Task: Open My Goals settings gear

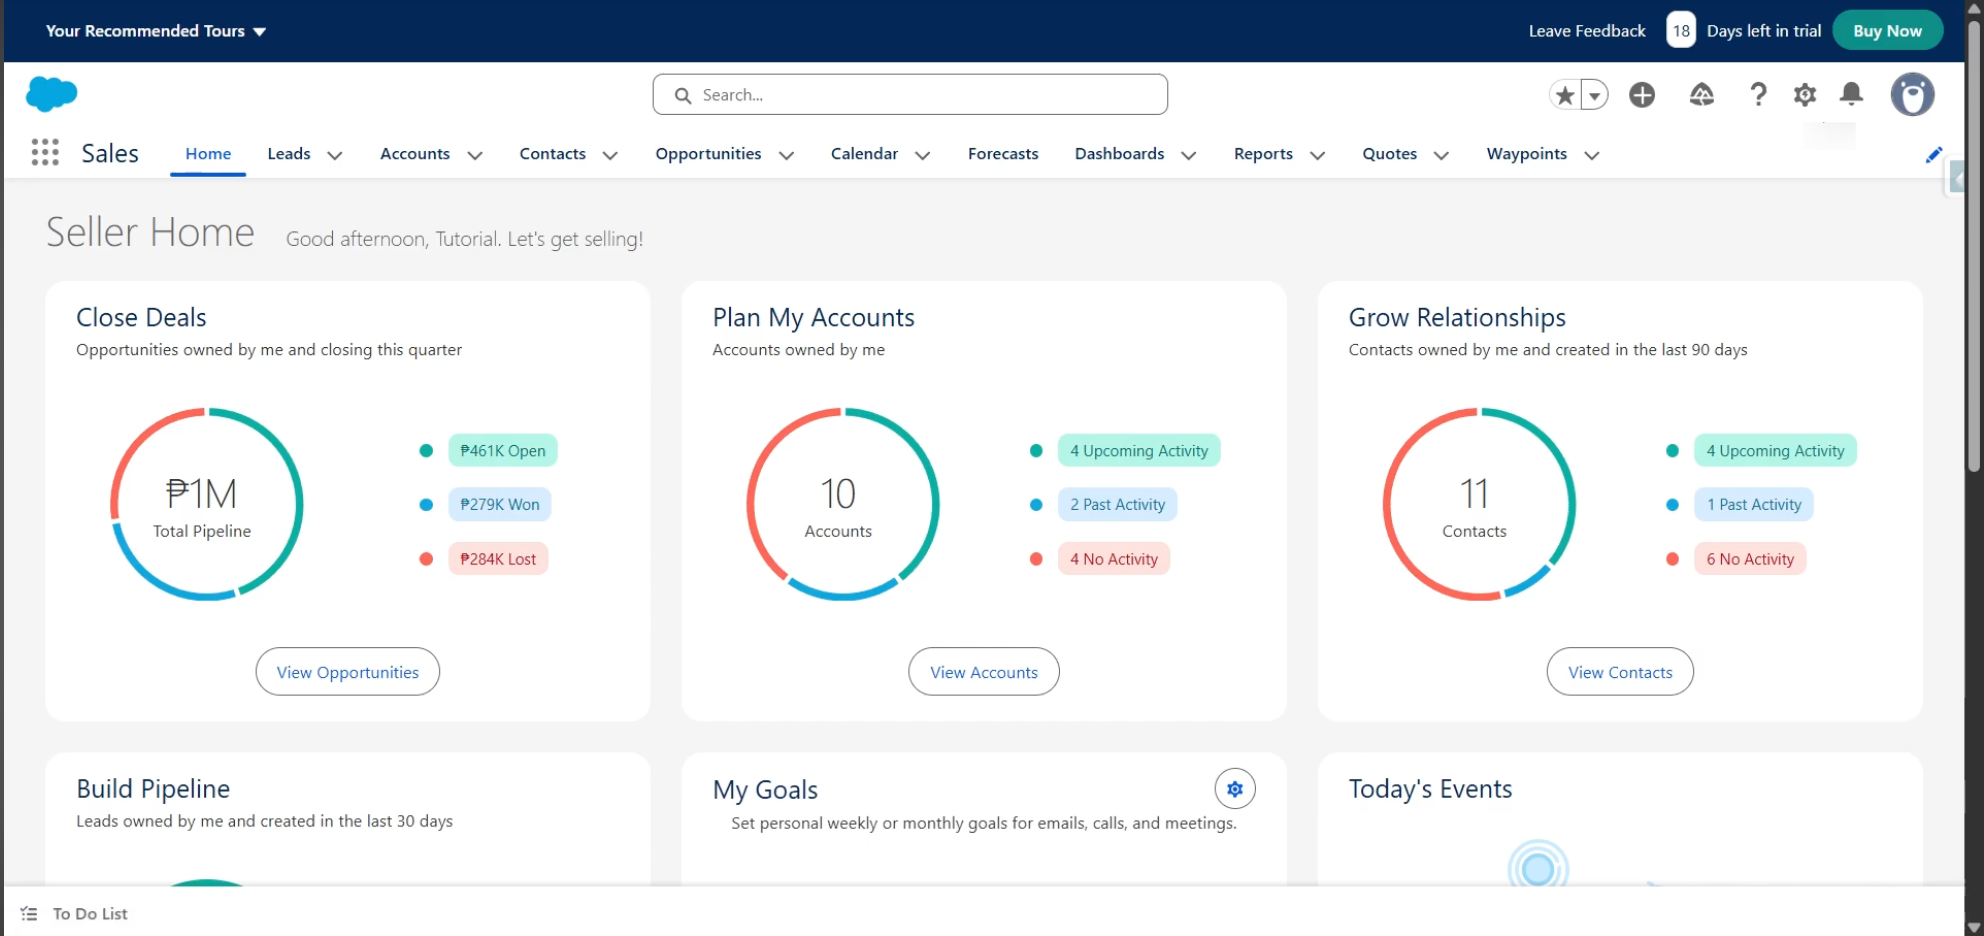Action: (x=1235, y=789)
